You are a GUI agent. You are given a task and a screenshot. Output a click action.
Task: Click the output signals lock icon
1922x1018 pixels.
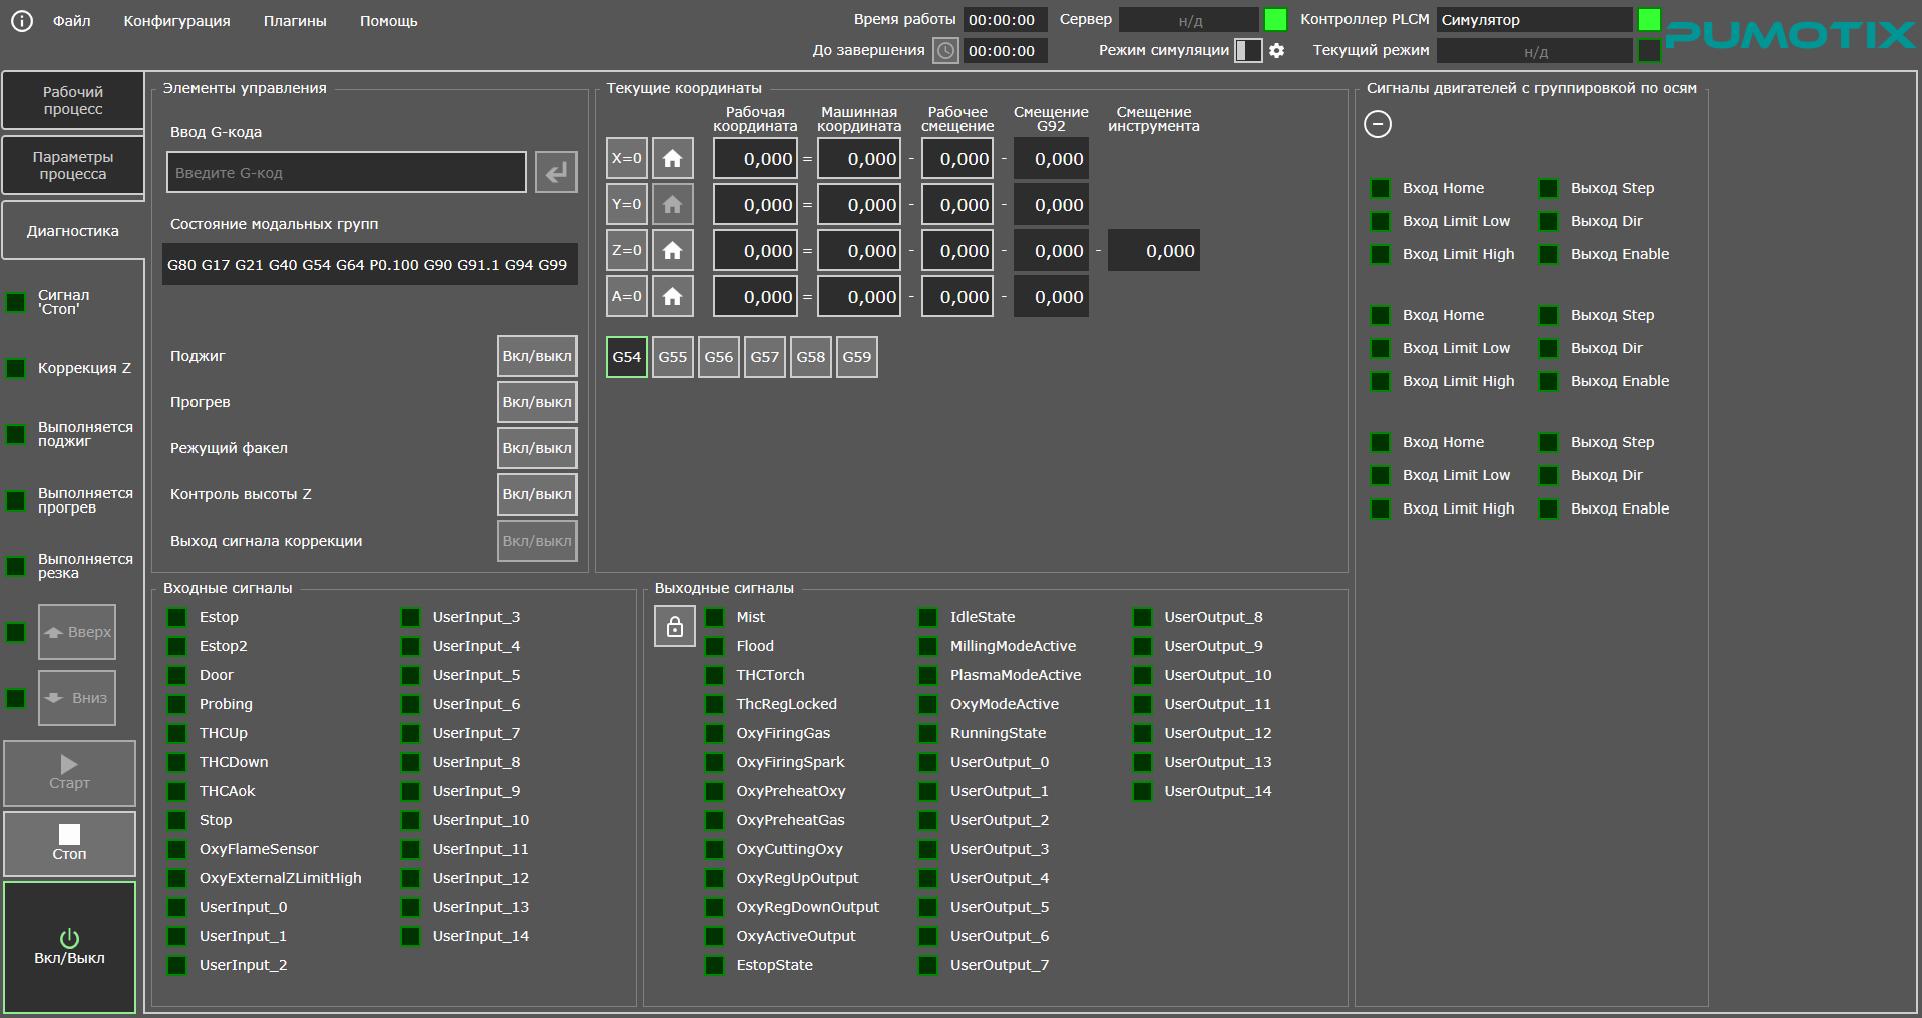pyautogui.click(x=675, y=627)
